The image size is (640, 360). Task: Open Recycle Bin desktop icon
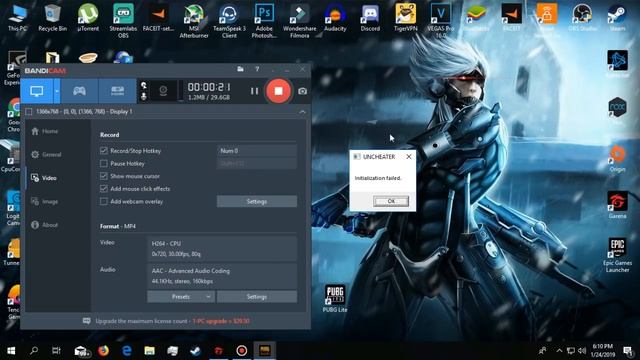tap(52, 18)
